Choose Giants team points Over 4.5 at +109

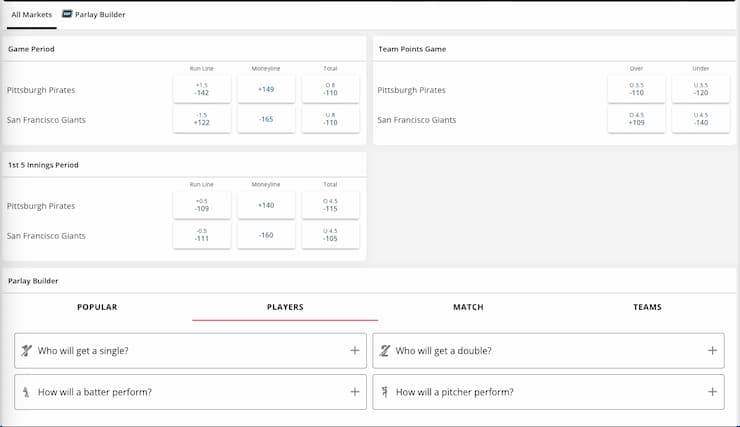tap(636, 120)
